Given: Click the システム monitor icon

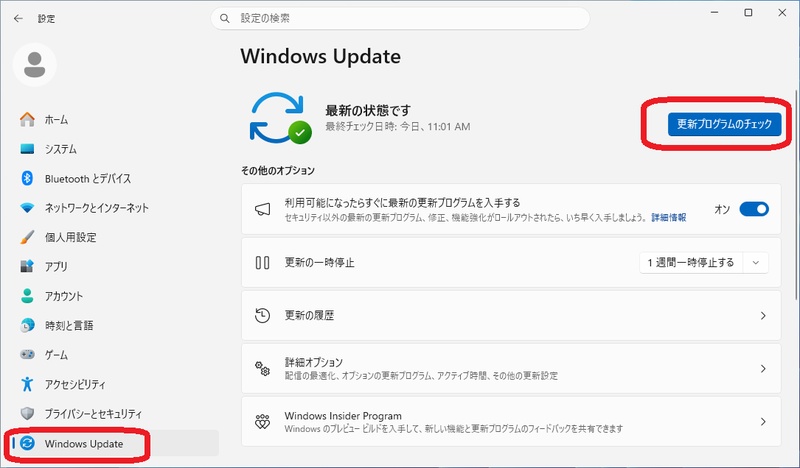Looking at the screenshot, I should click(27, 149).
